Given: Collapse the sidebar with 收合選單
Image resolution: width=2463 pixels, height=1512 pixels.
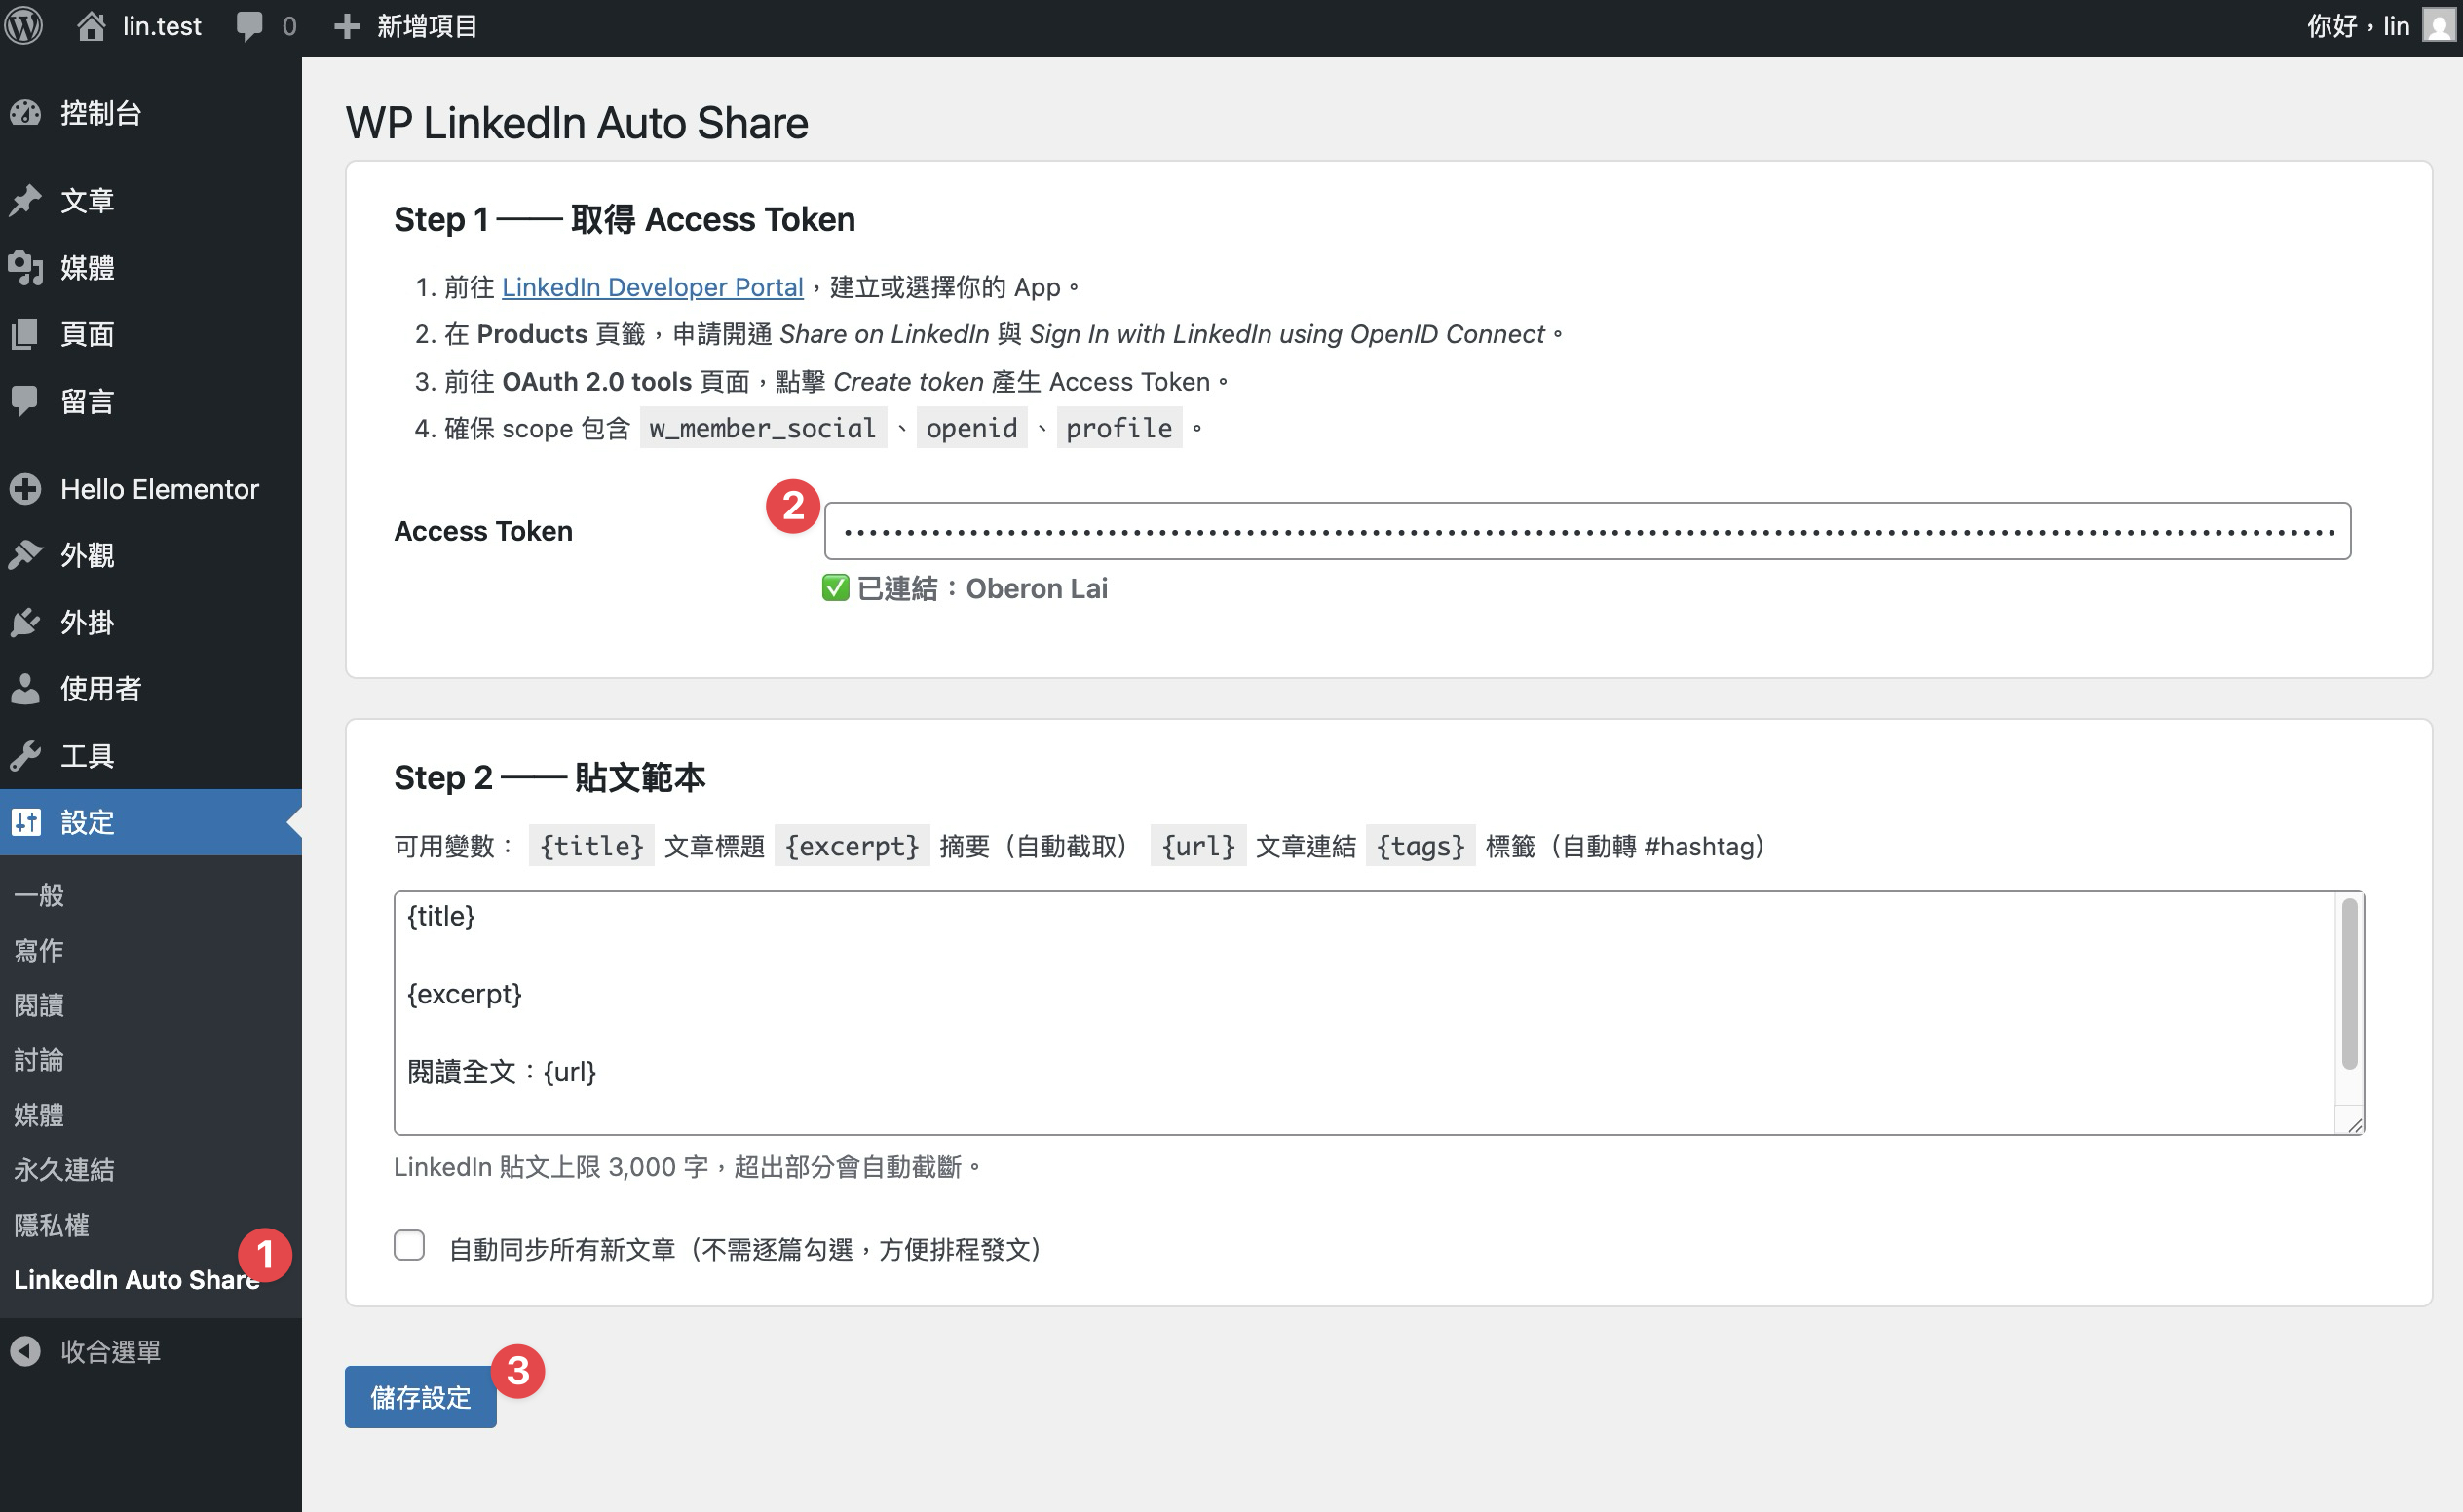Looking at the screenshot, I should [110, 1350].
